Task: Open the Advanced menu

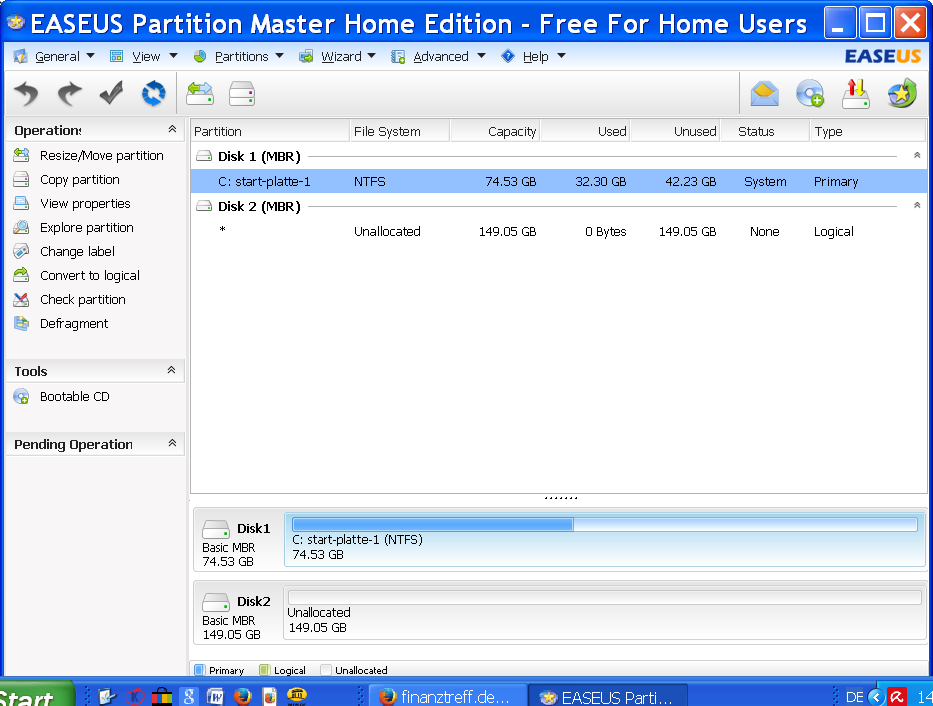Action: click(x=439, y=57)
